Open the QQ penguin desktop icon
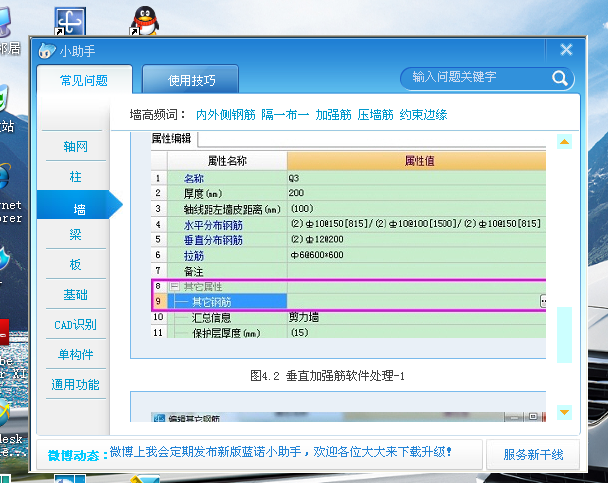The width and height of the screenshot is (608, 483). tap(145, 21)
